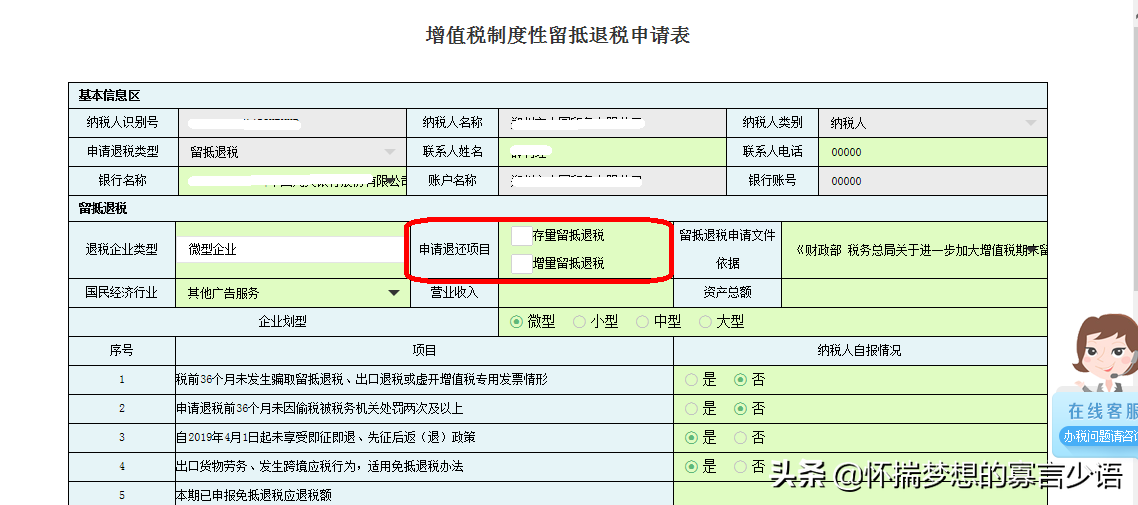The image size is (1138, 505).
Task: Select 是 for row 1 fraud declaration
Action: tap(692, 380)
